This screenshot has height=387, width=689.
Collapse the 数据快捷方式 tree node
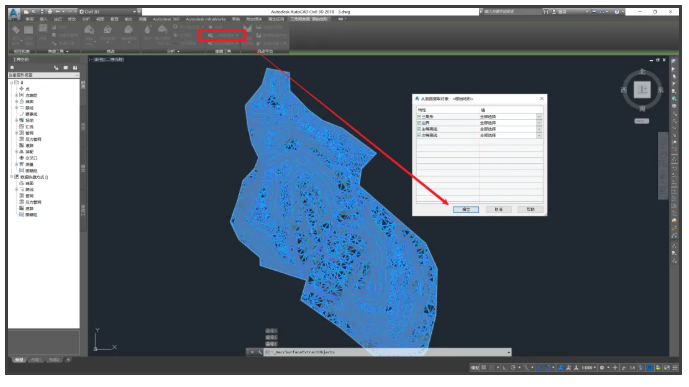(12, 177)
